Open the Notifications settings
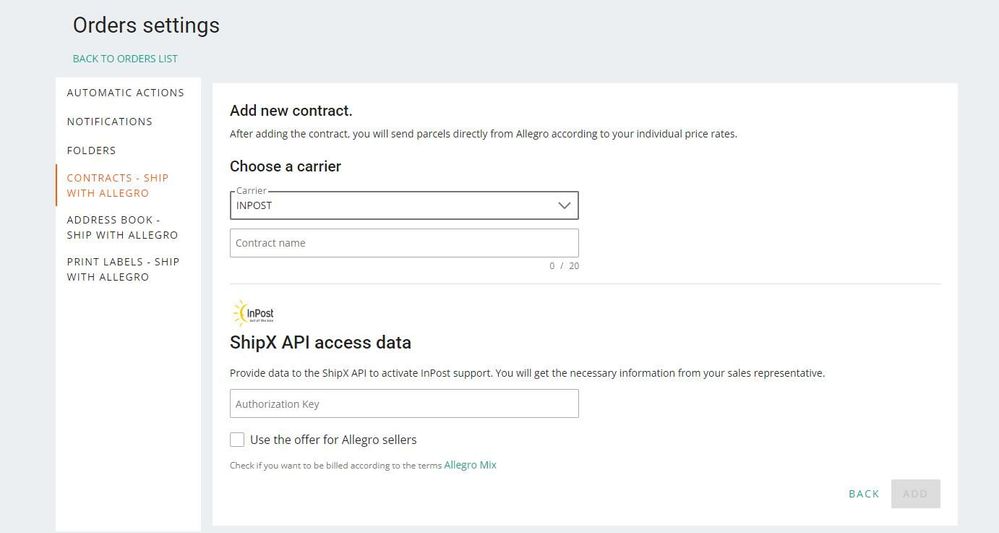 110,122
